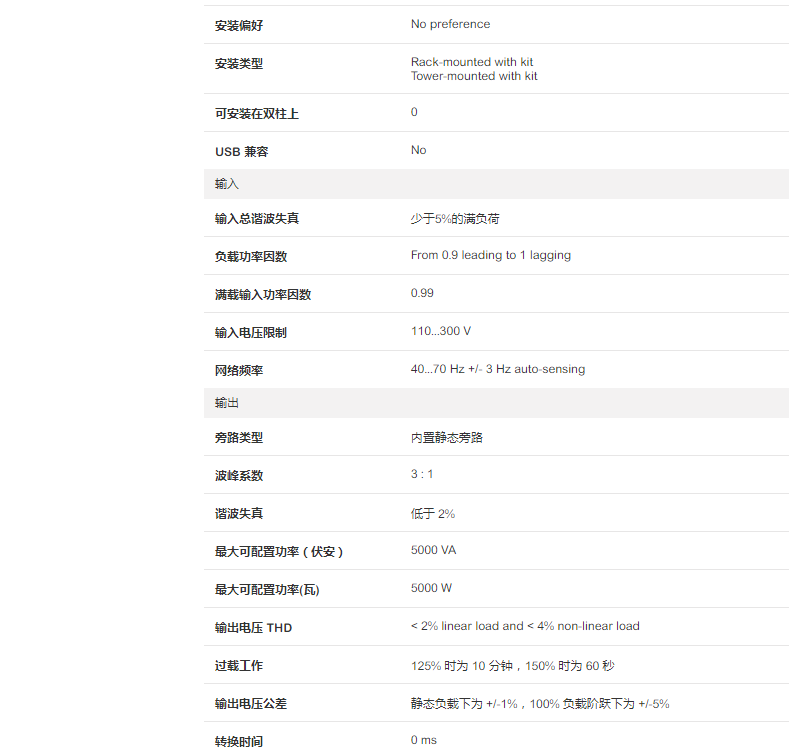Click the 过载工作 row label
The width and height of the screenshot is (806, 753).
tap(239, 666)
